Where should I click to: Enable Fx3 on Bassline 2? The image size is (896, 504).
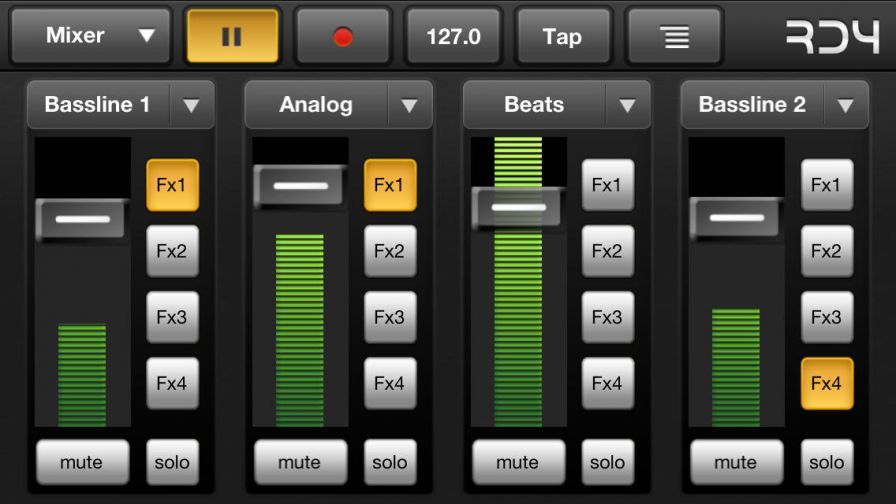(x=827, y=317)
